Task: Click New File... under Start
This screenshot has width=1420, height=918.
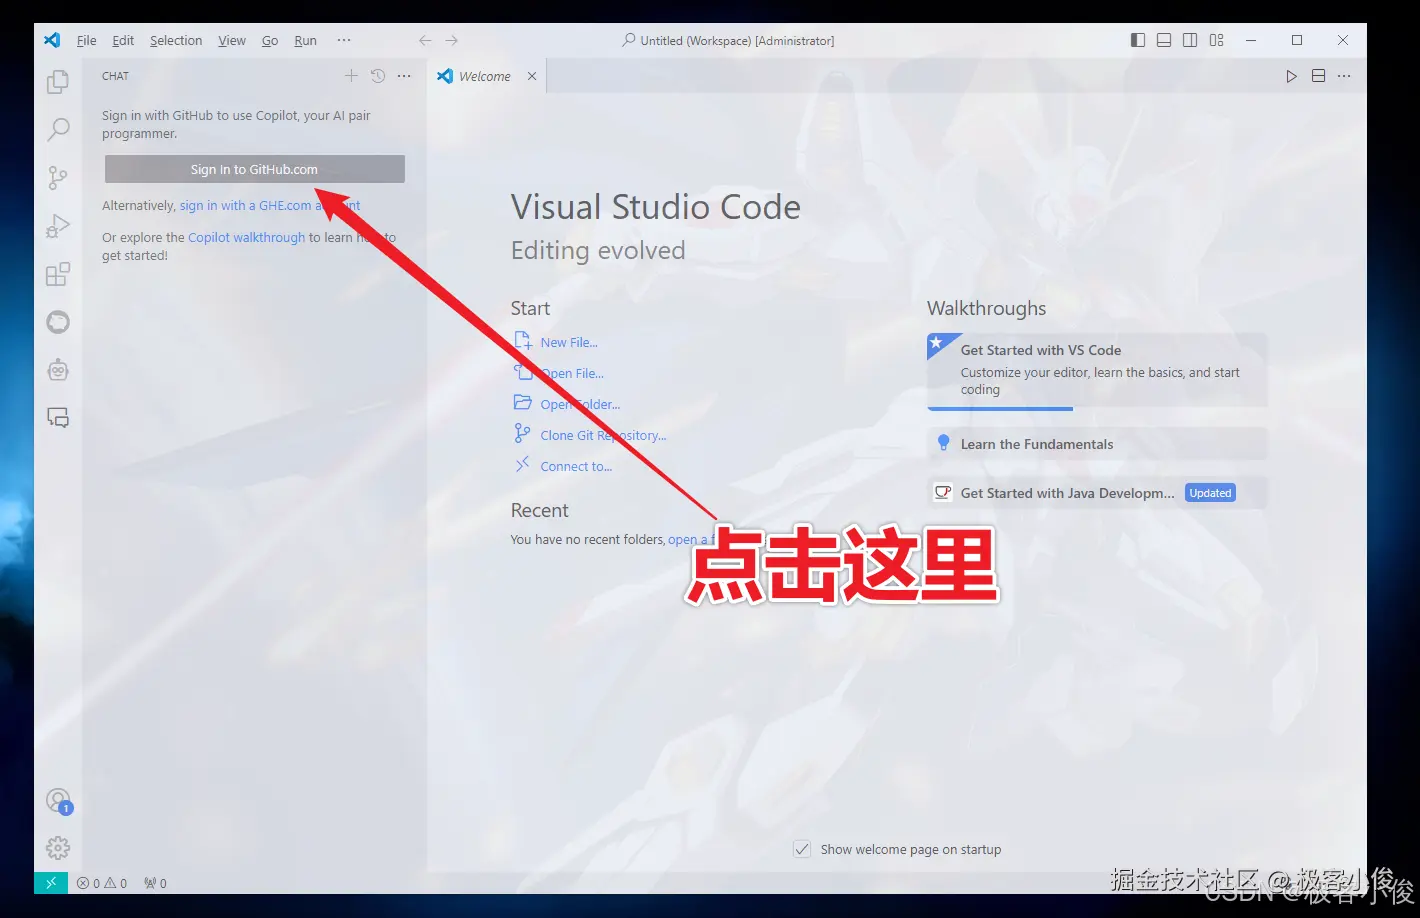Action: (x=556, y=342)
